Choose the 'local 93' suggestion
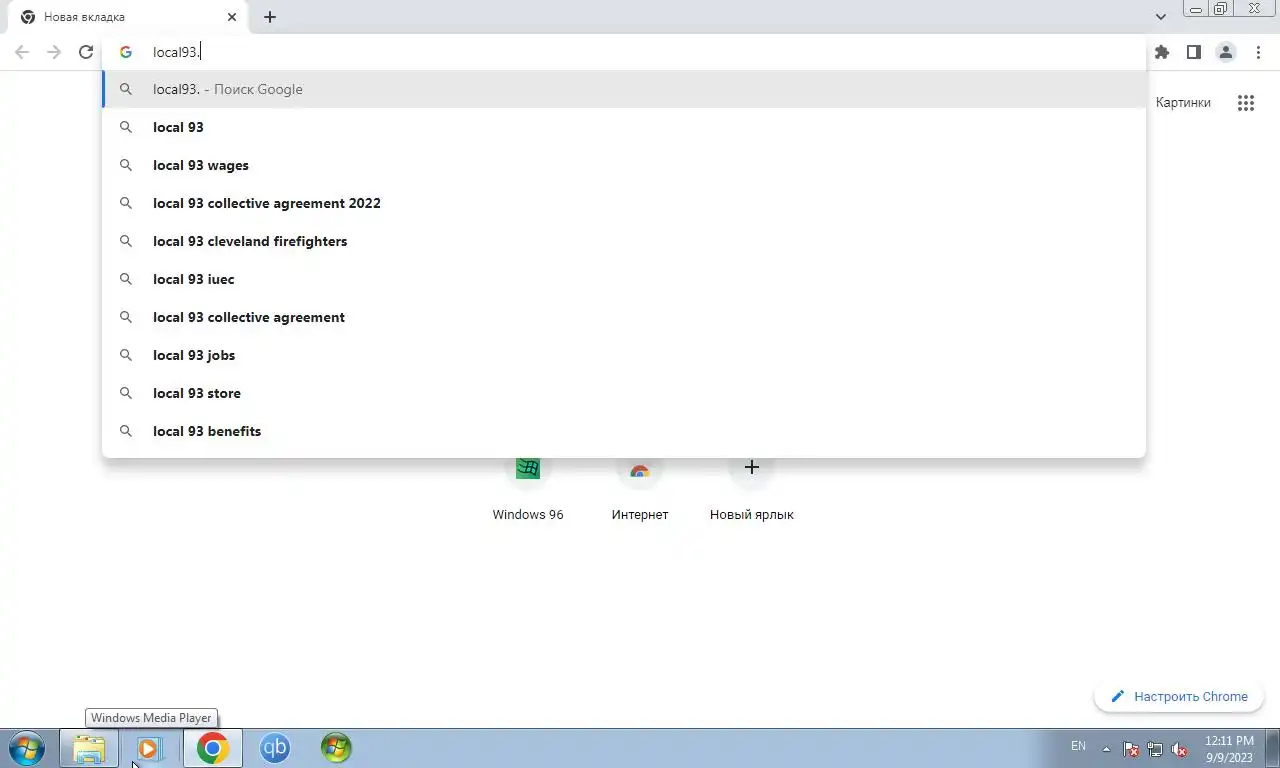 [624, 127]
